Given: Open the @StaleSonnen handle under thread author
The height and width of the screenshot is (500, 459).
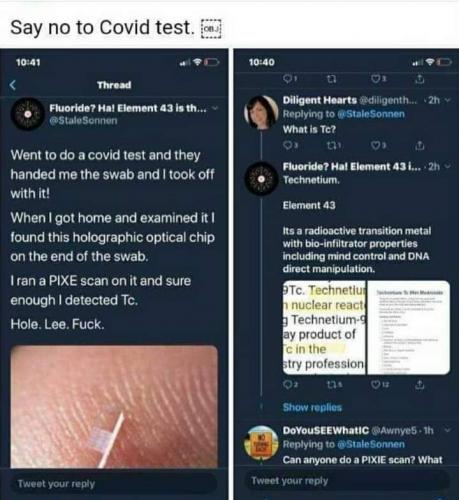Looking at the screenshot, I should point(83,120).
